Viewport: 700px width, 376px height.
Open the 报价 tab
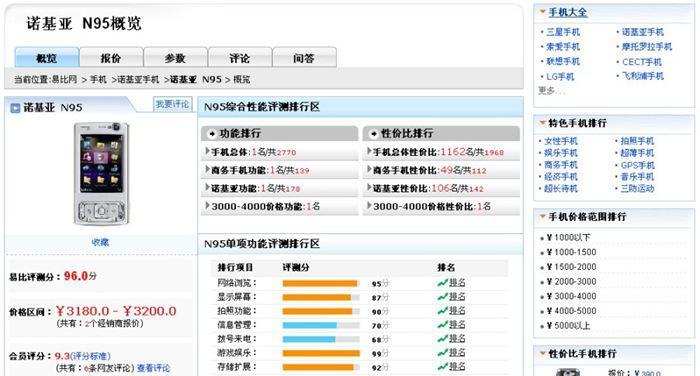tap(111, 58)
